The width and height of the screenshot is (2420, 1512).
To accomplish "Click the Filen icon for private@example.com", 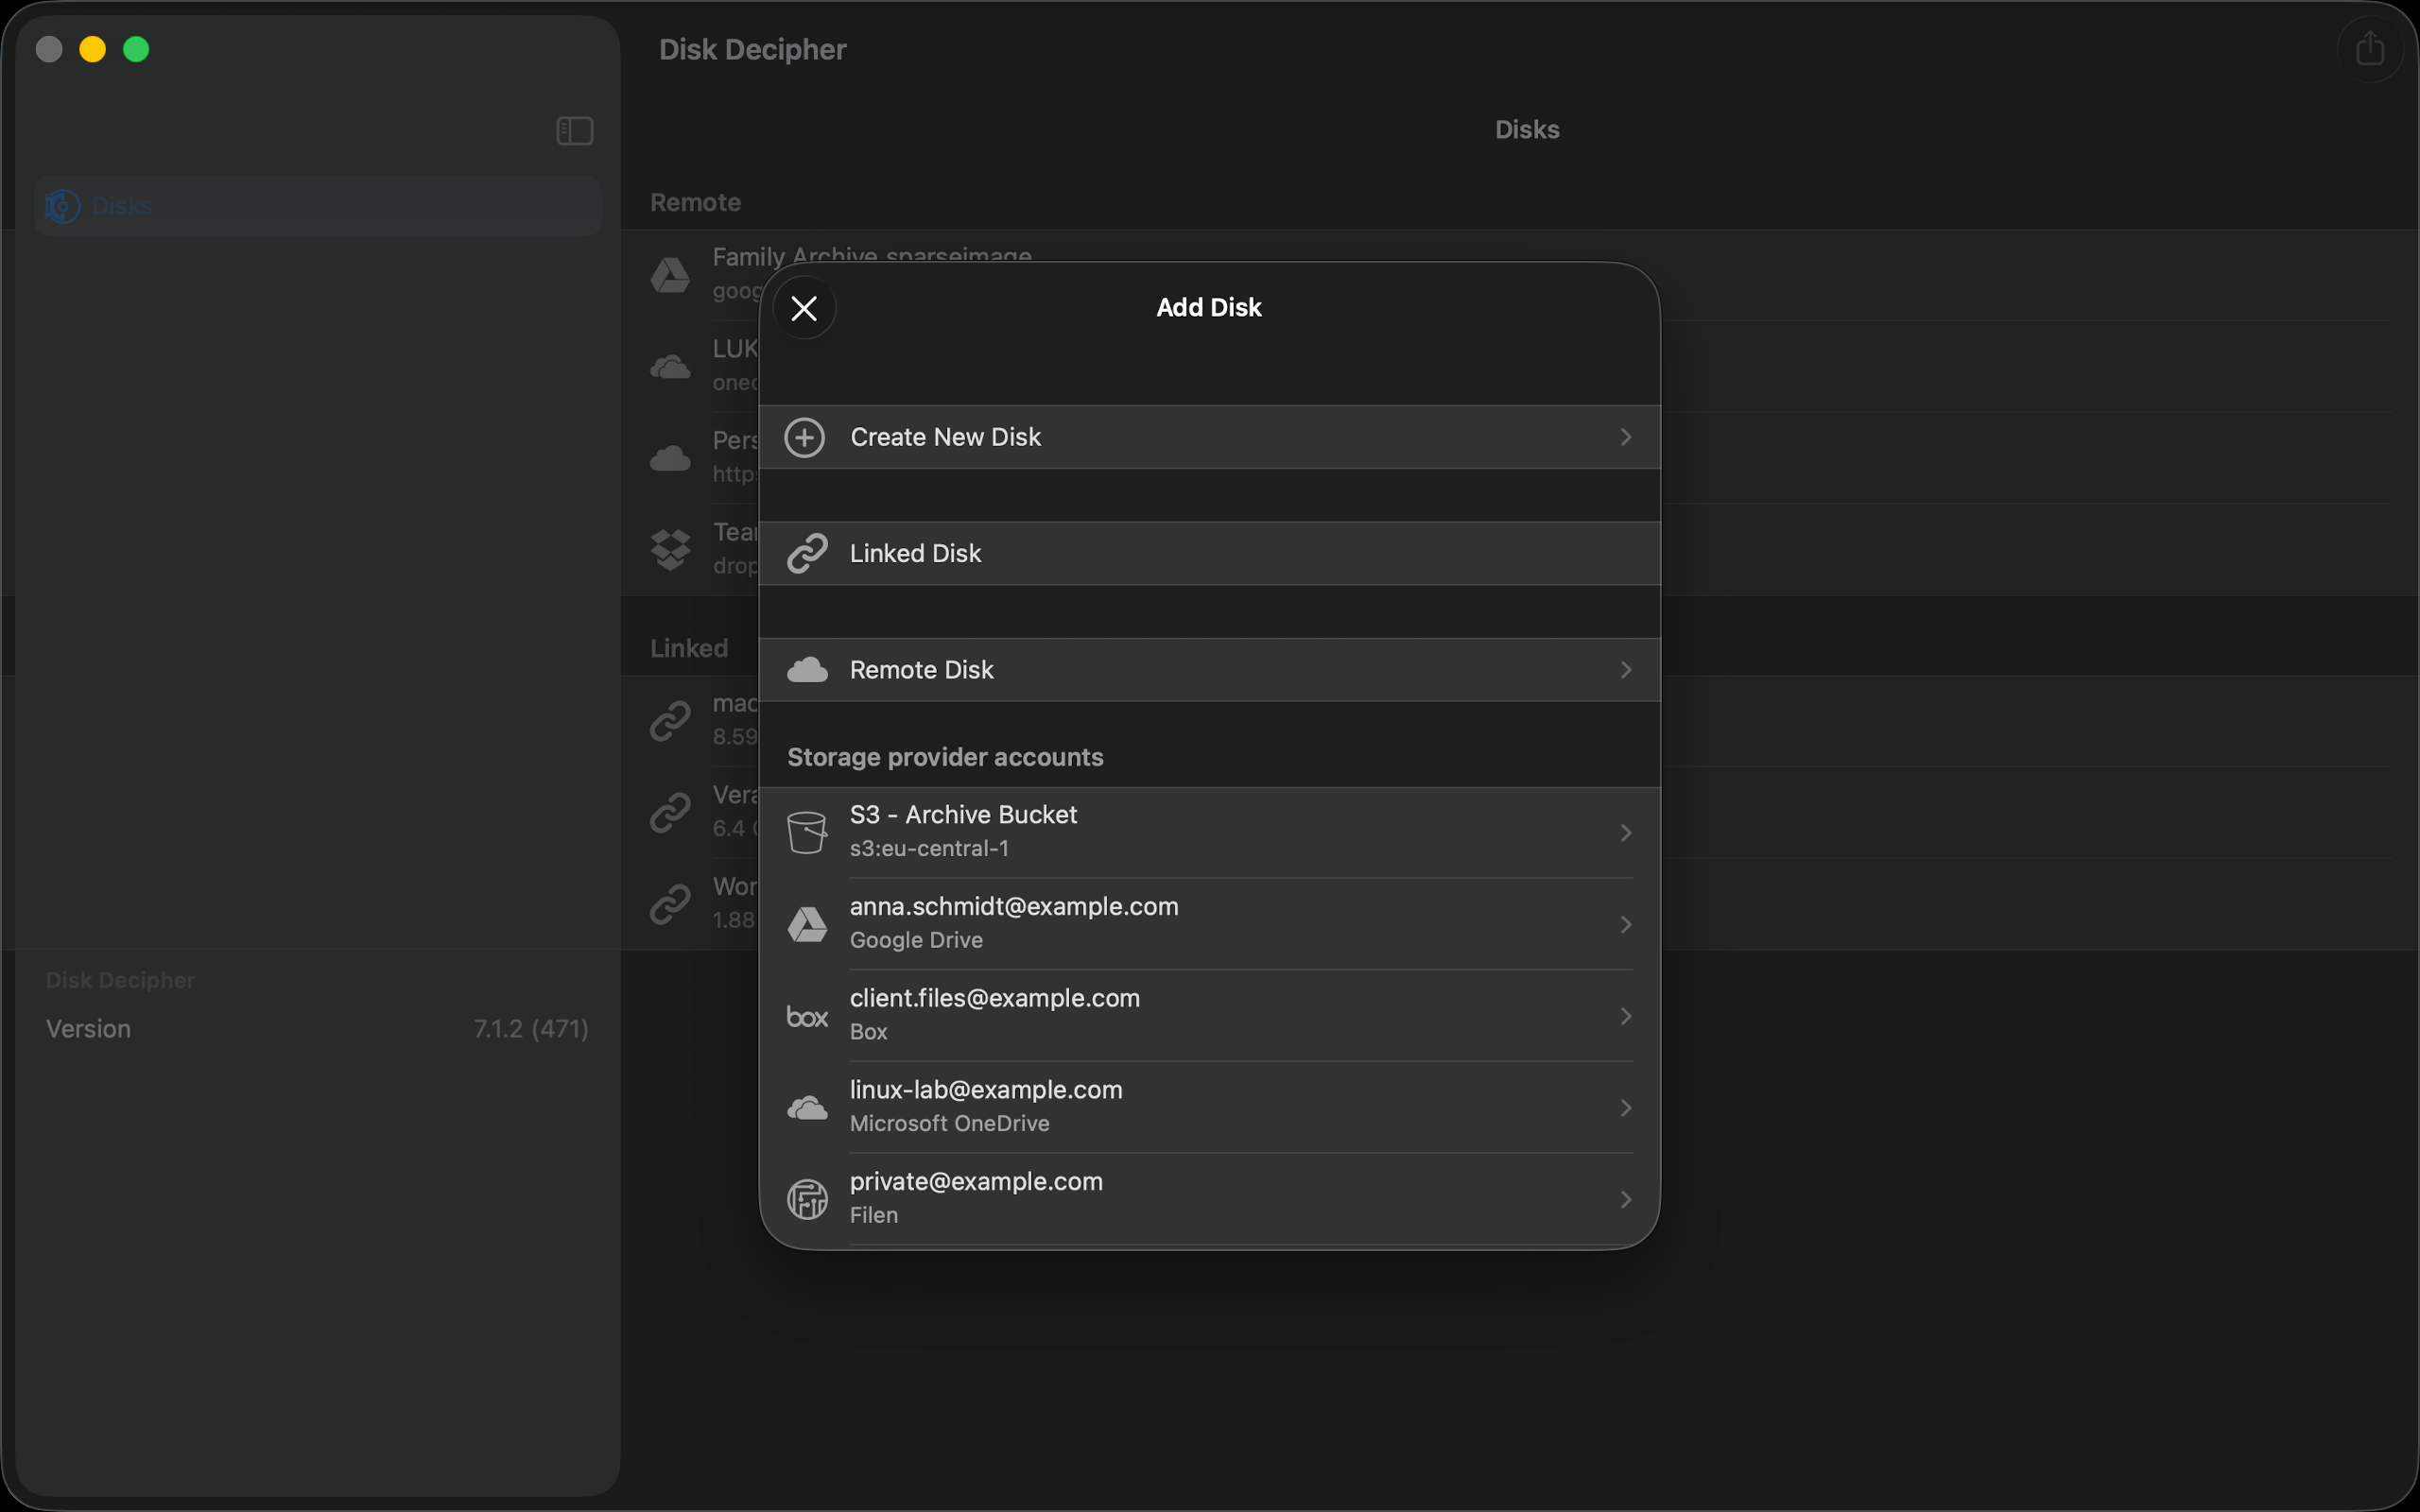I will (x=807, y=1199).
